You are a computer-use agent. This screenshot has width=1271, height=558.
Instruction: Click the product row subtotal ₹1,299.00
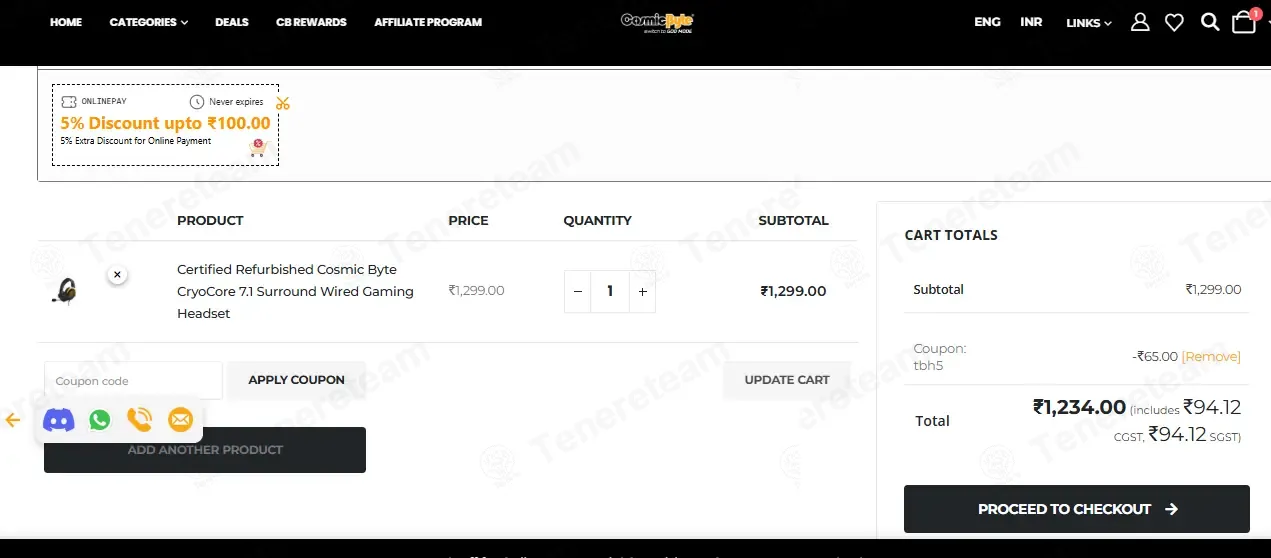(x=793, y=291)
